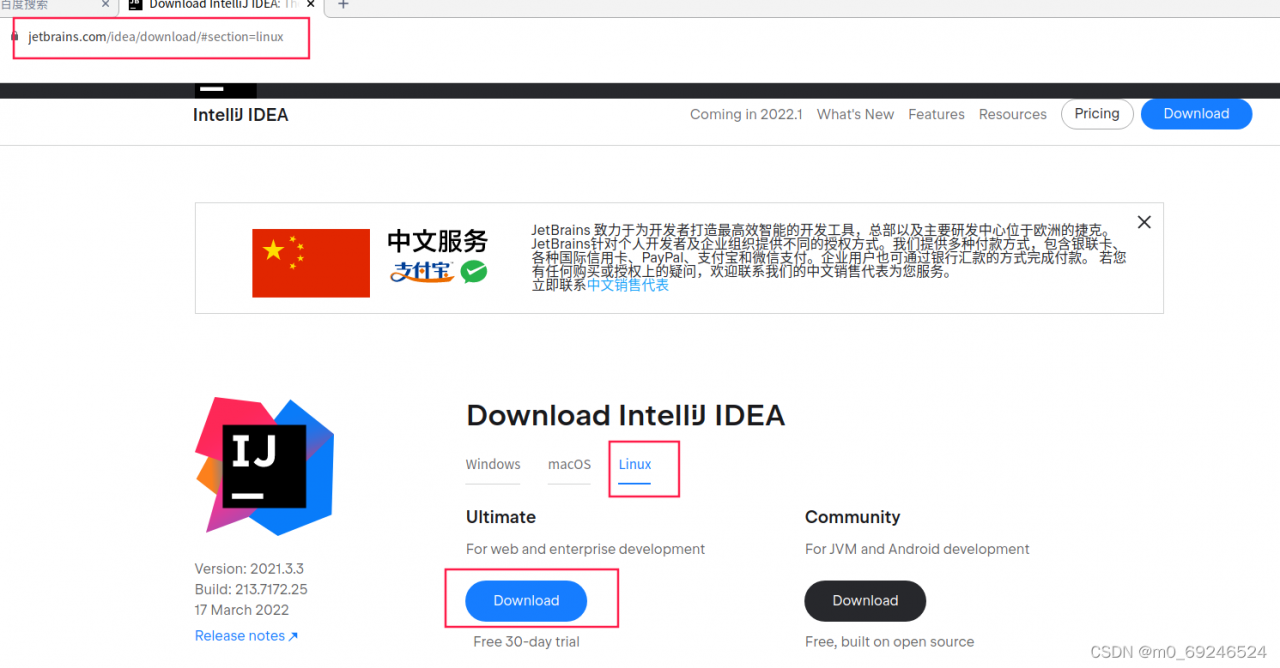Click the lock icon in address bar

click(14, 36)
